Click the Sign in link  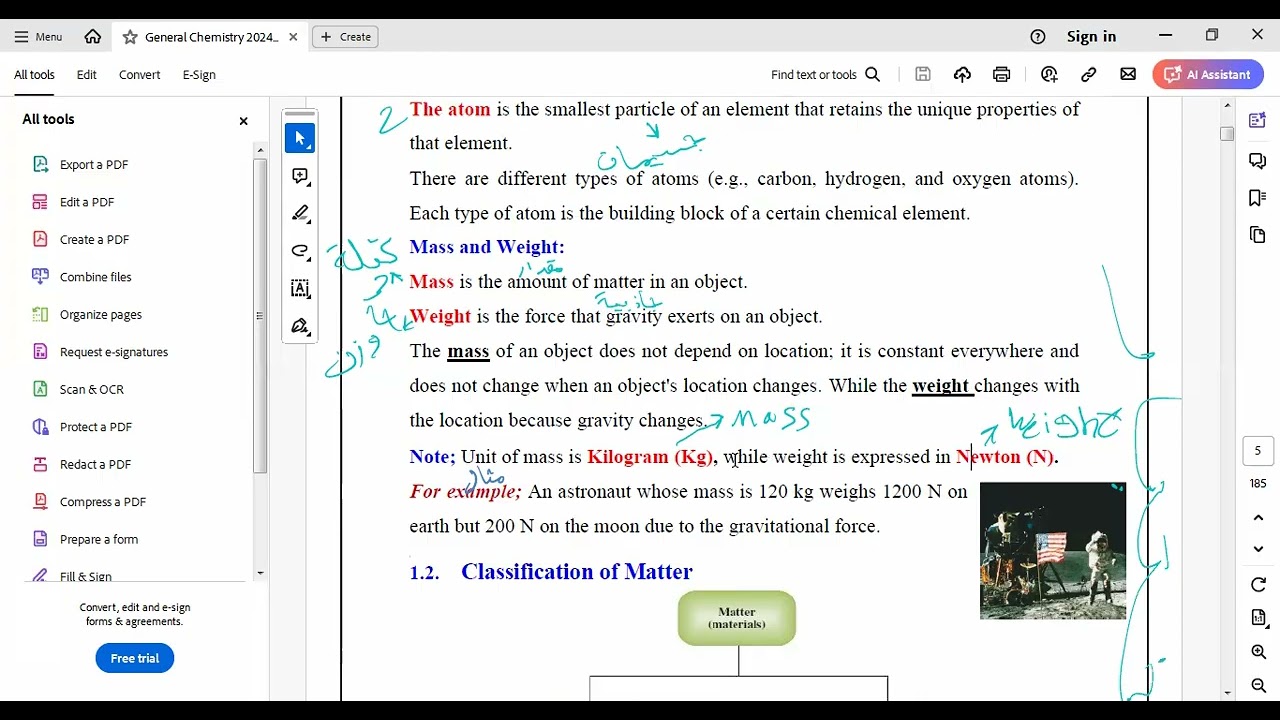click(x=1091, y=37)
